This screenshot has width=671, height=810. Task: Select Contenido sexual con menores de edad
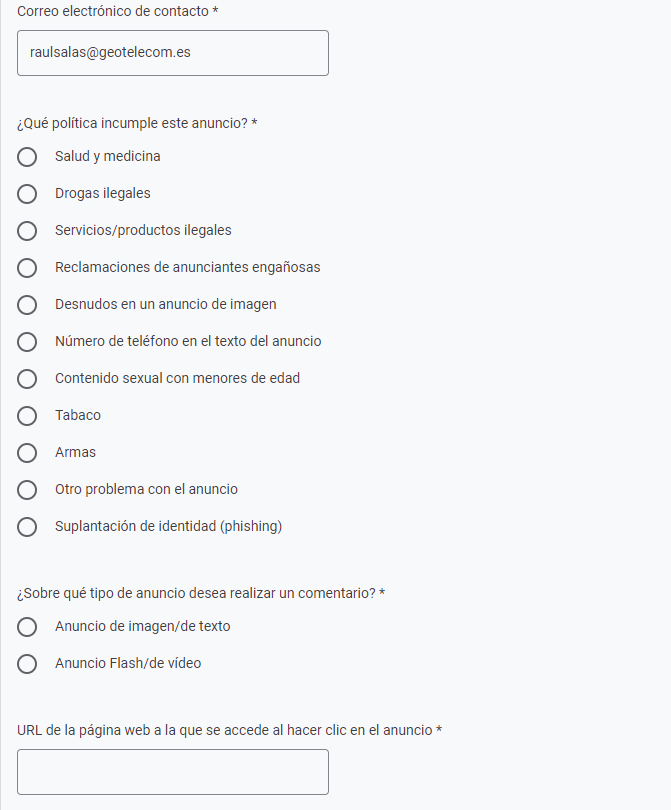pos(27,379)
